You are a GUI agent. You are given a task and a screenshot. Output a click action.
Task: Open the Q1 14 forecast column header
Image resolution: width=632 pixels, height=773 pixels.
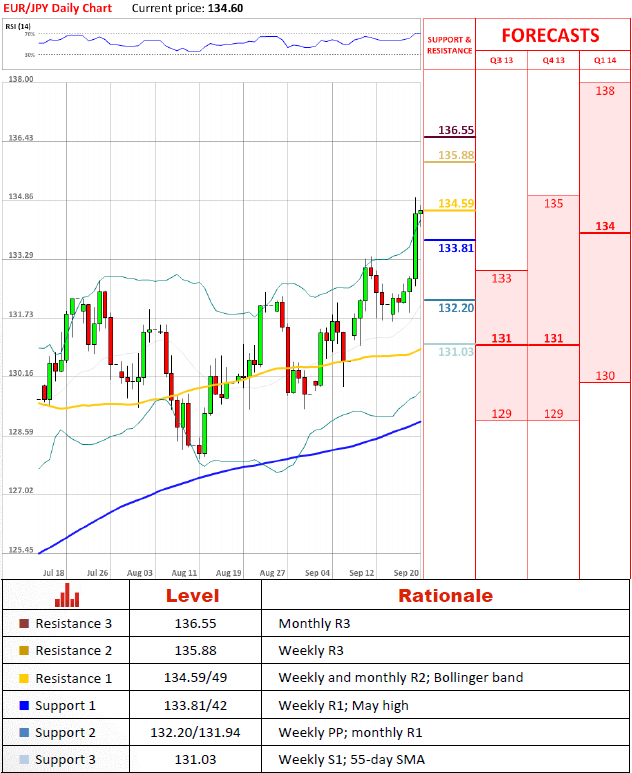coord(605,61)
